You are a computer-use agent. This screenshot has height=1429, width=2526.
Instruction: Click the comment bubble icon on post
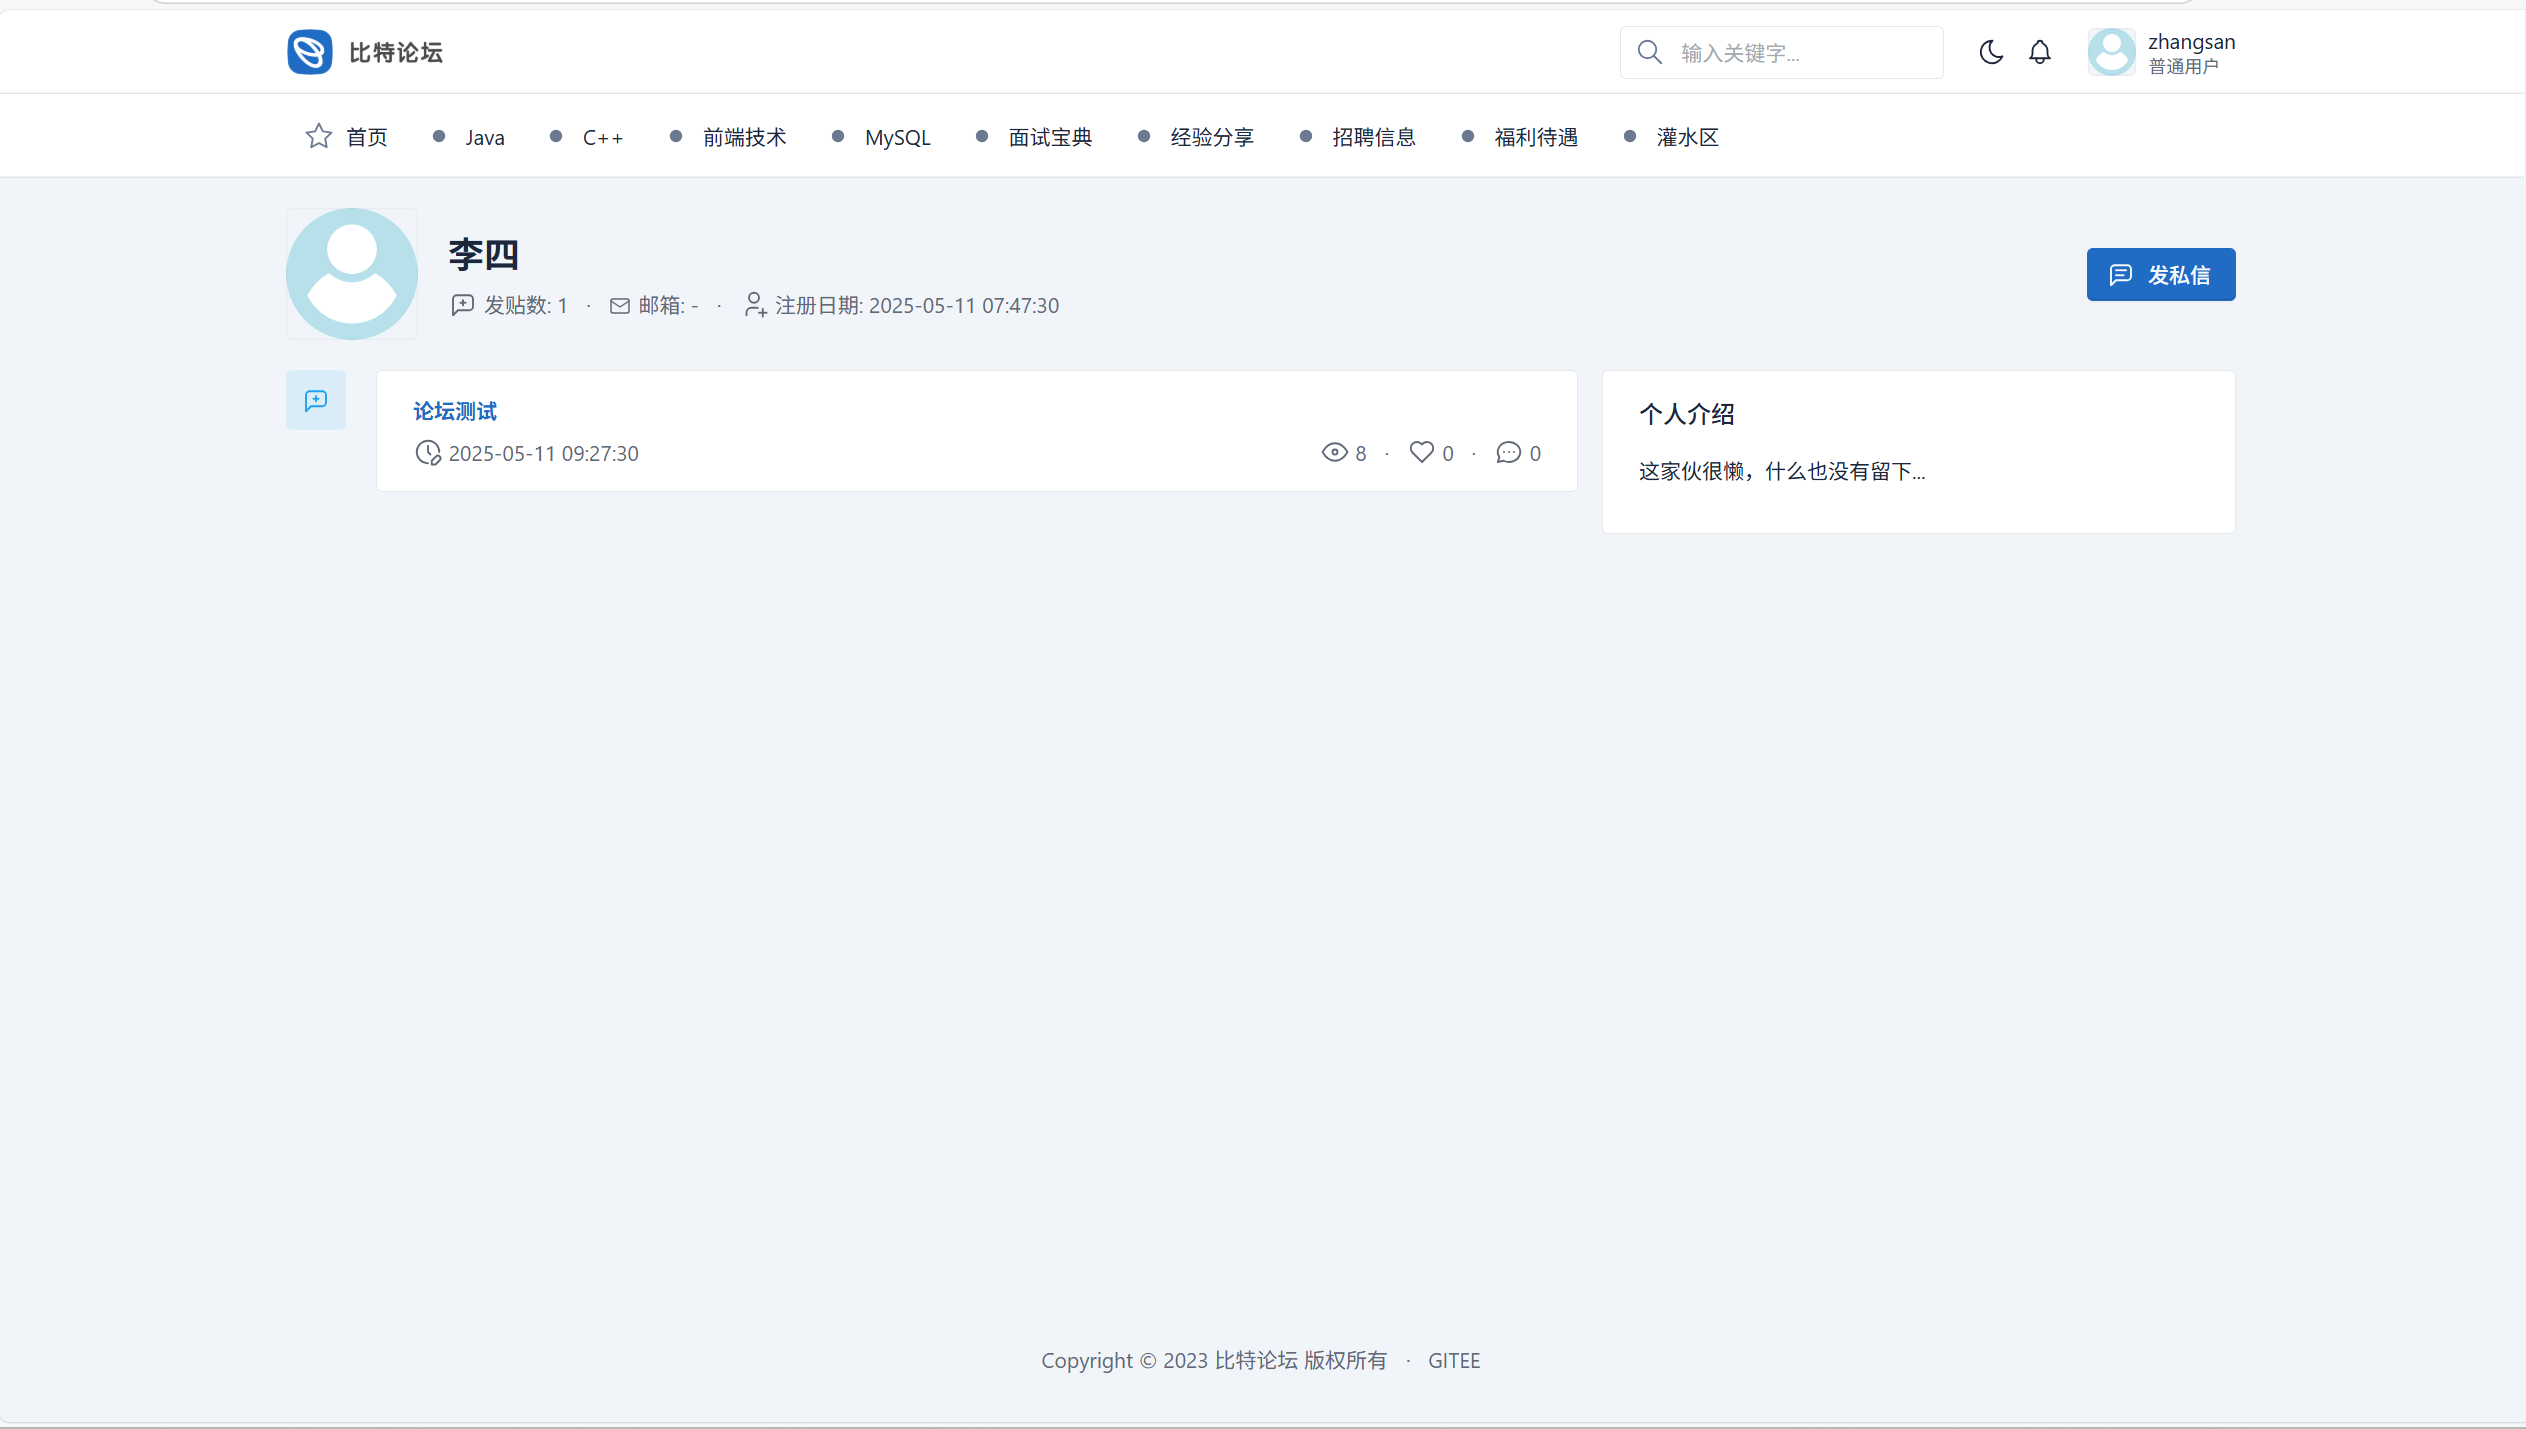(x=1508, y=452)
